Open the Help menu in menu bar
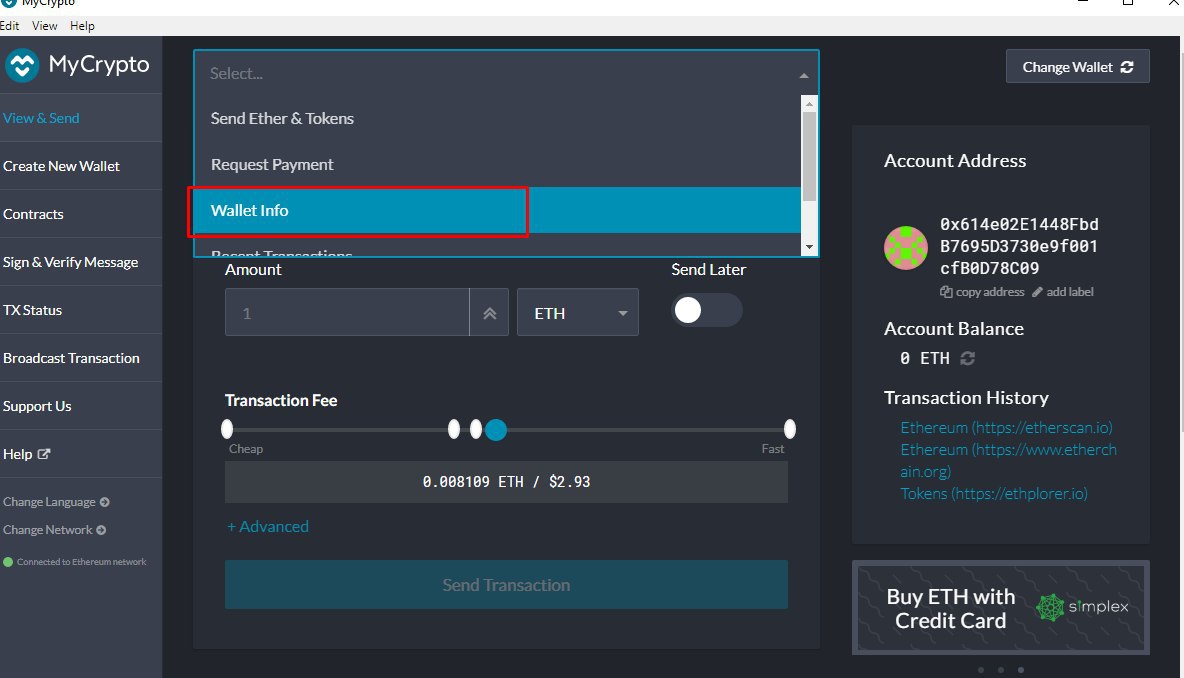This screenshot has height=678, width=1184. [x=82, y=26]
